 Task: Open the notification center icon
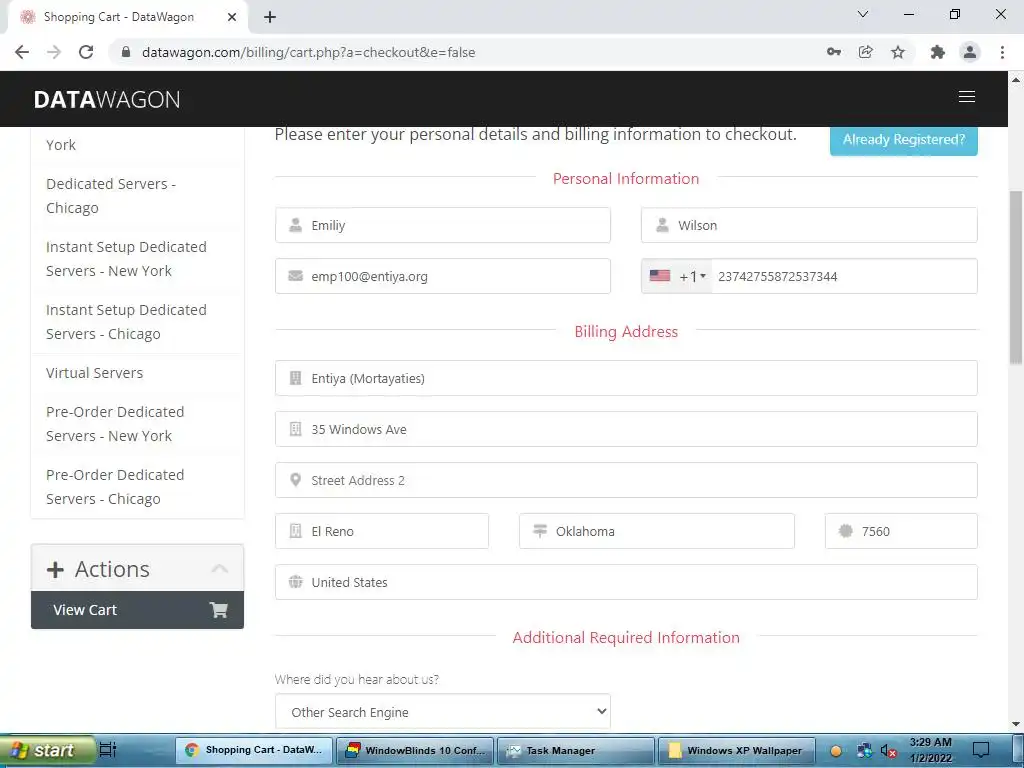(981, 750)
